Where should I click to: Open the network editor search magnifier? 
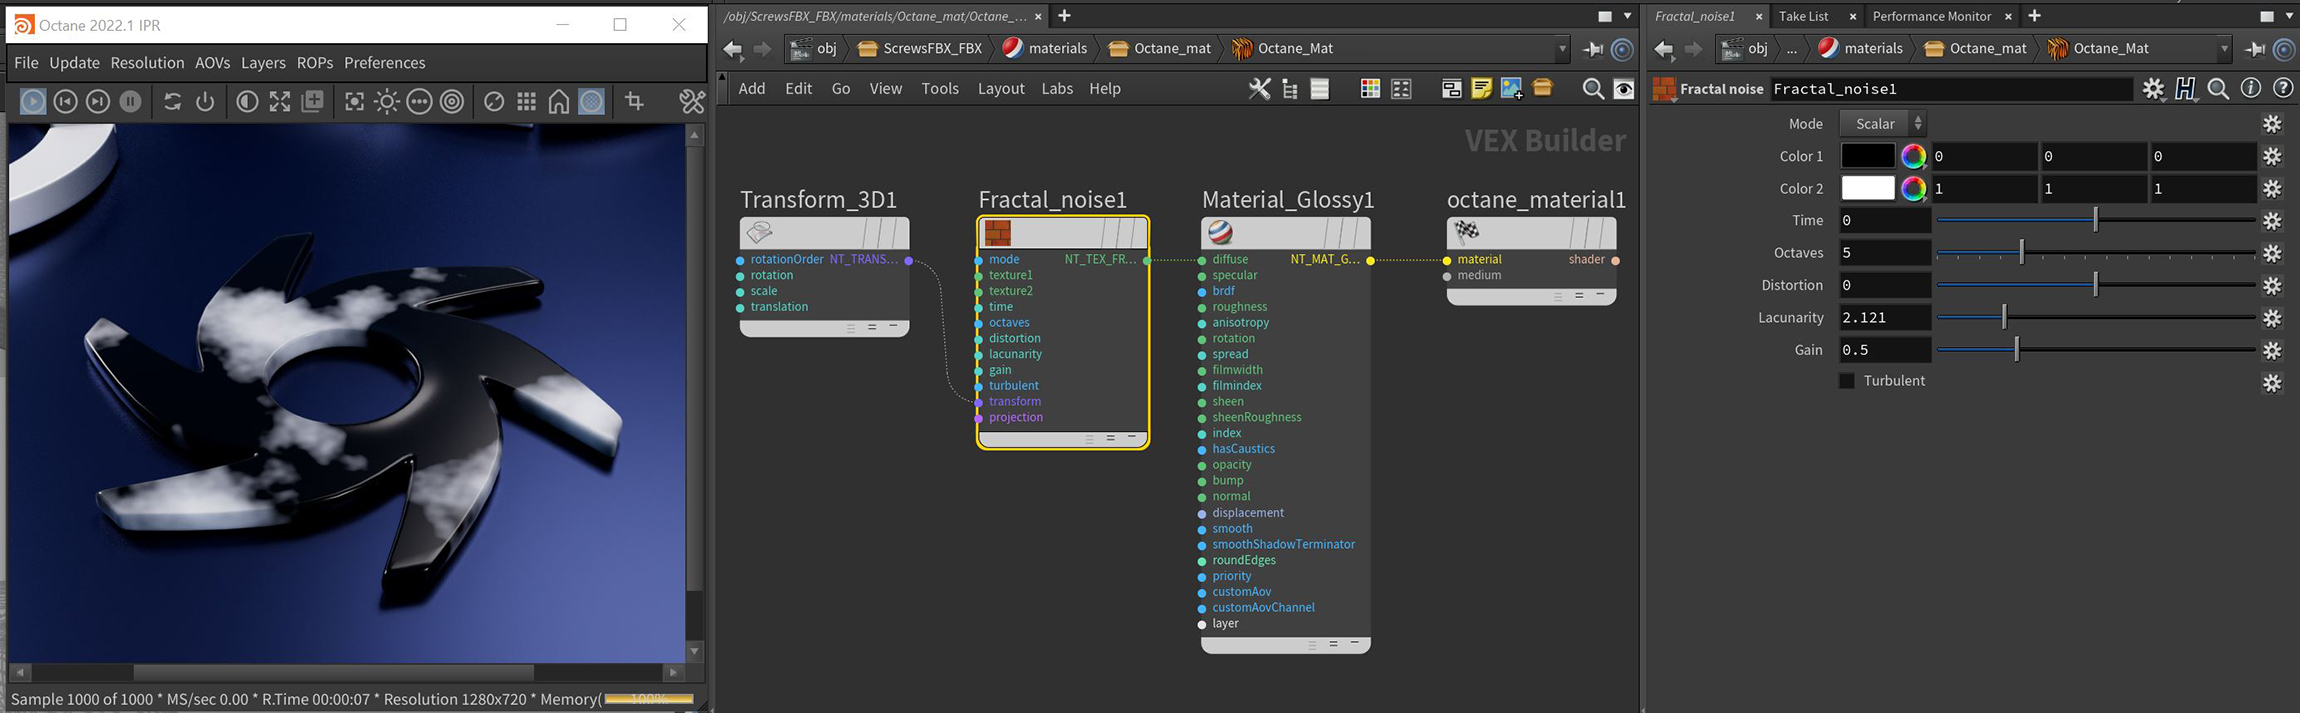point(1592,89)
